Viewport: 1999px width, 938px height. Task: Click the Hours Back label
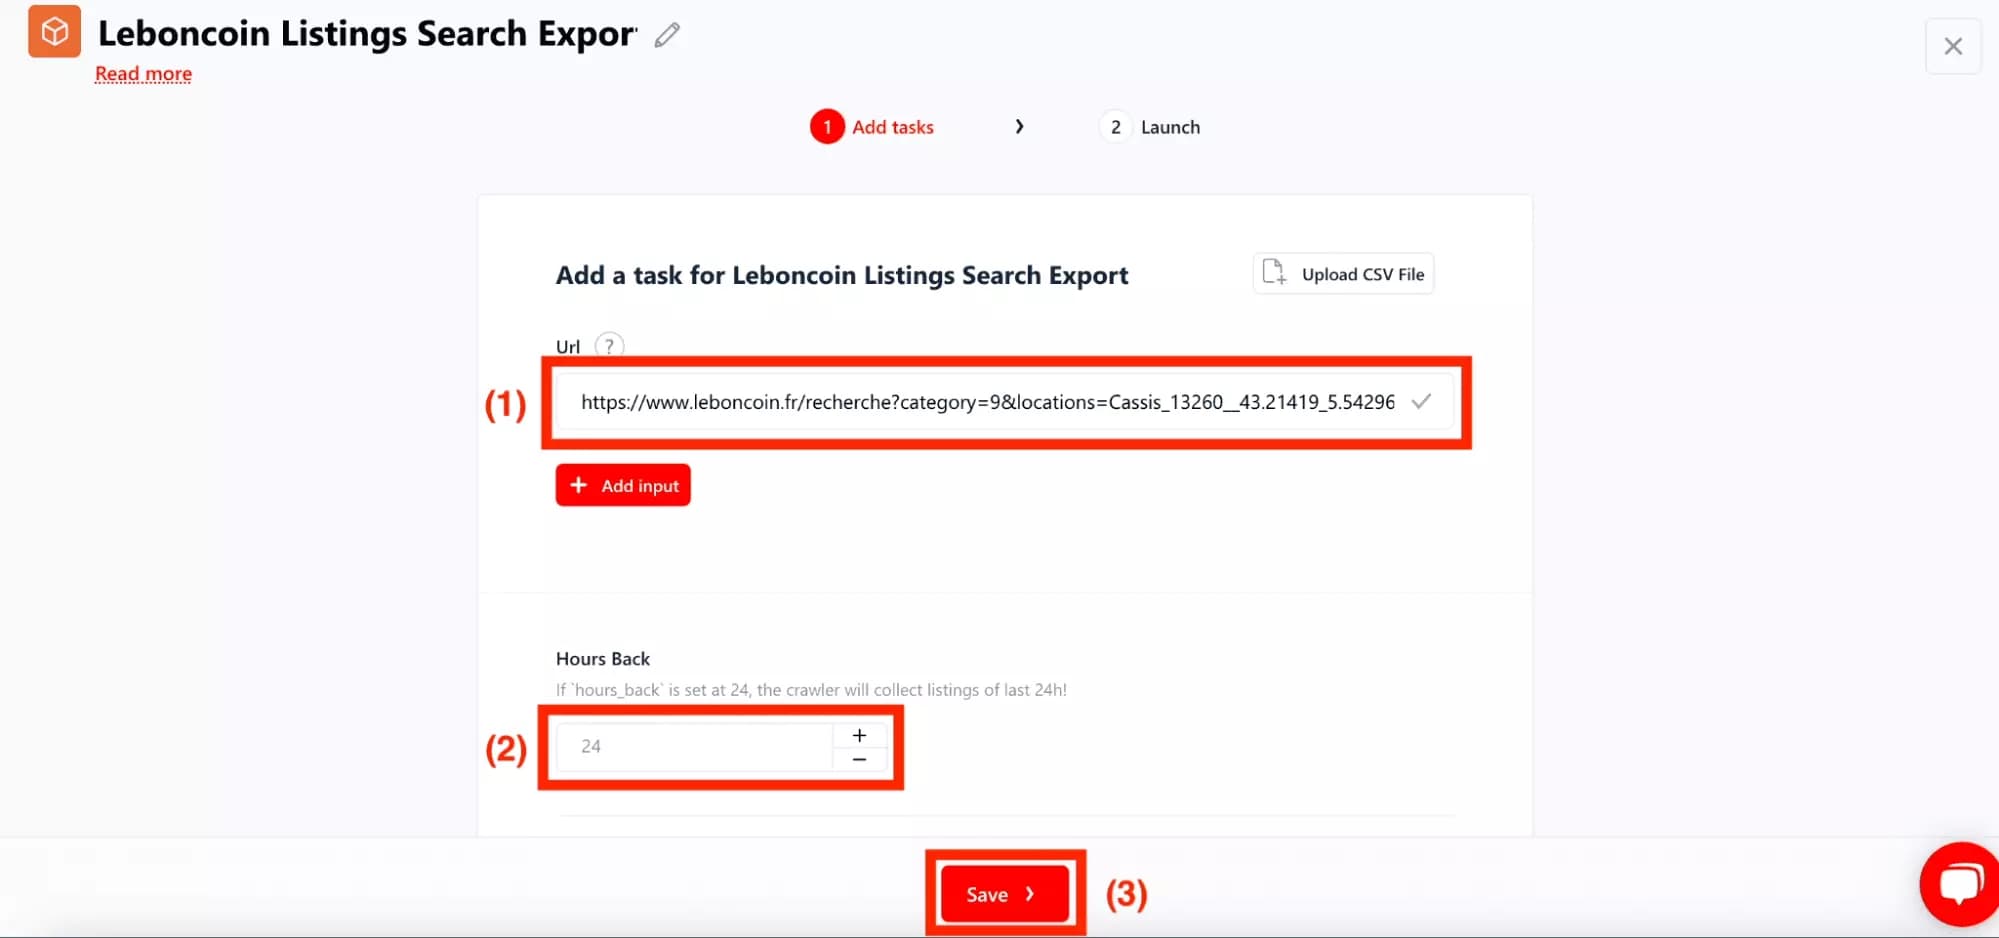[x=603, y=659]
